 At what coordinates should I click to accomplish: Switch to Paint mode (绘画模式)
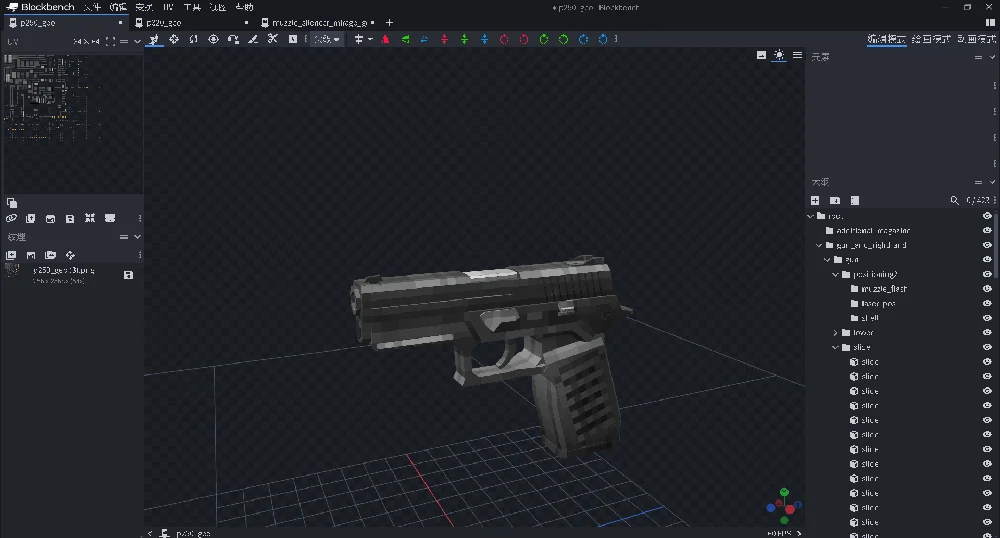931,39
